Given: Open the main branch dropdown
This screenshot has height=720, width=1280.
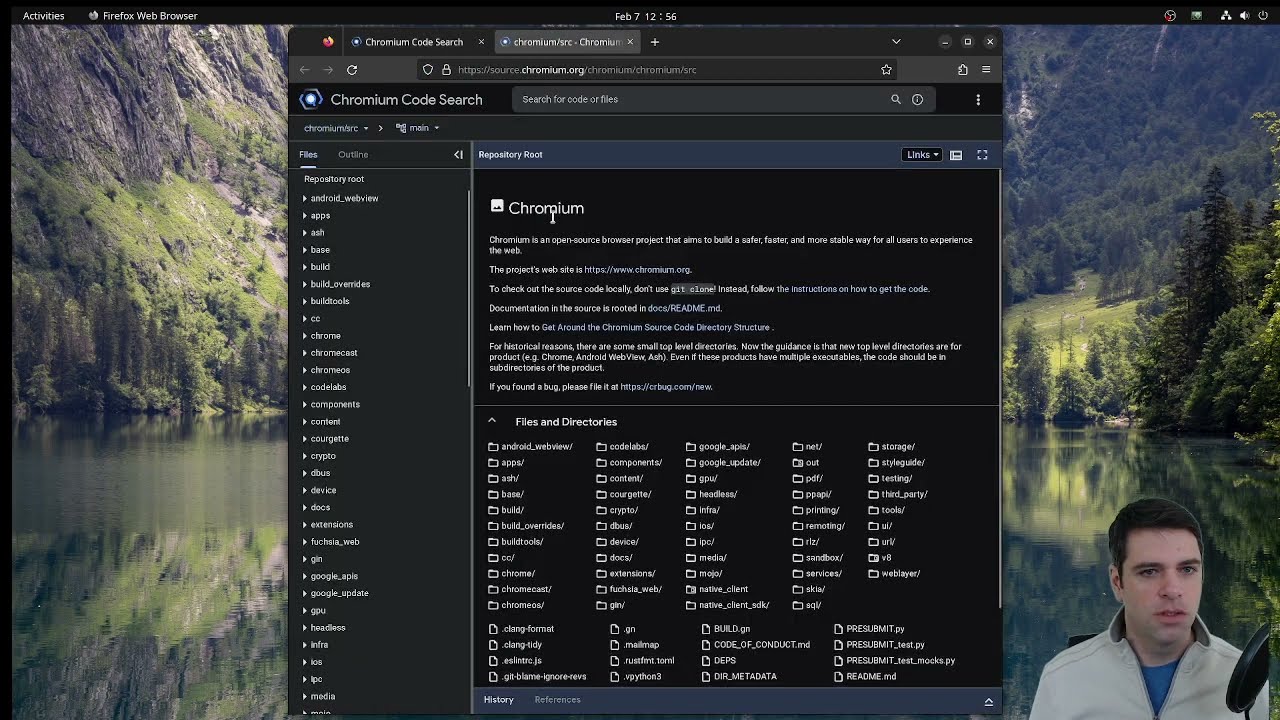Looking at the screenshot, I should [417, 128].
